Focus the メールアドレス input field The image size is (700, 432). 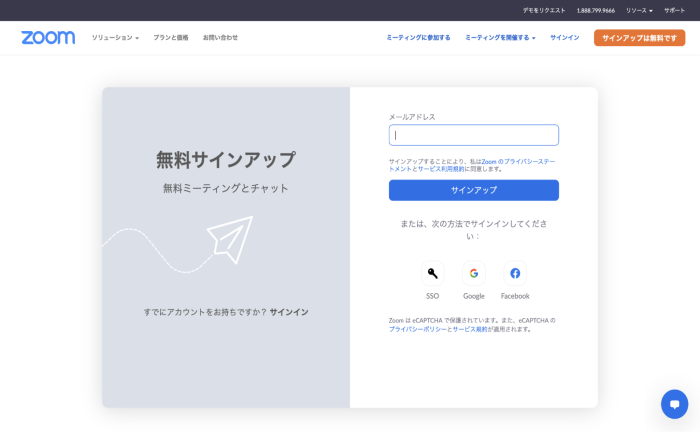(x=474, y=135)
